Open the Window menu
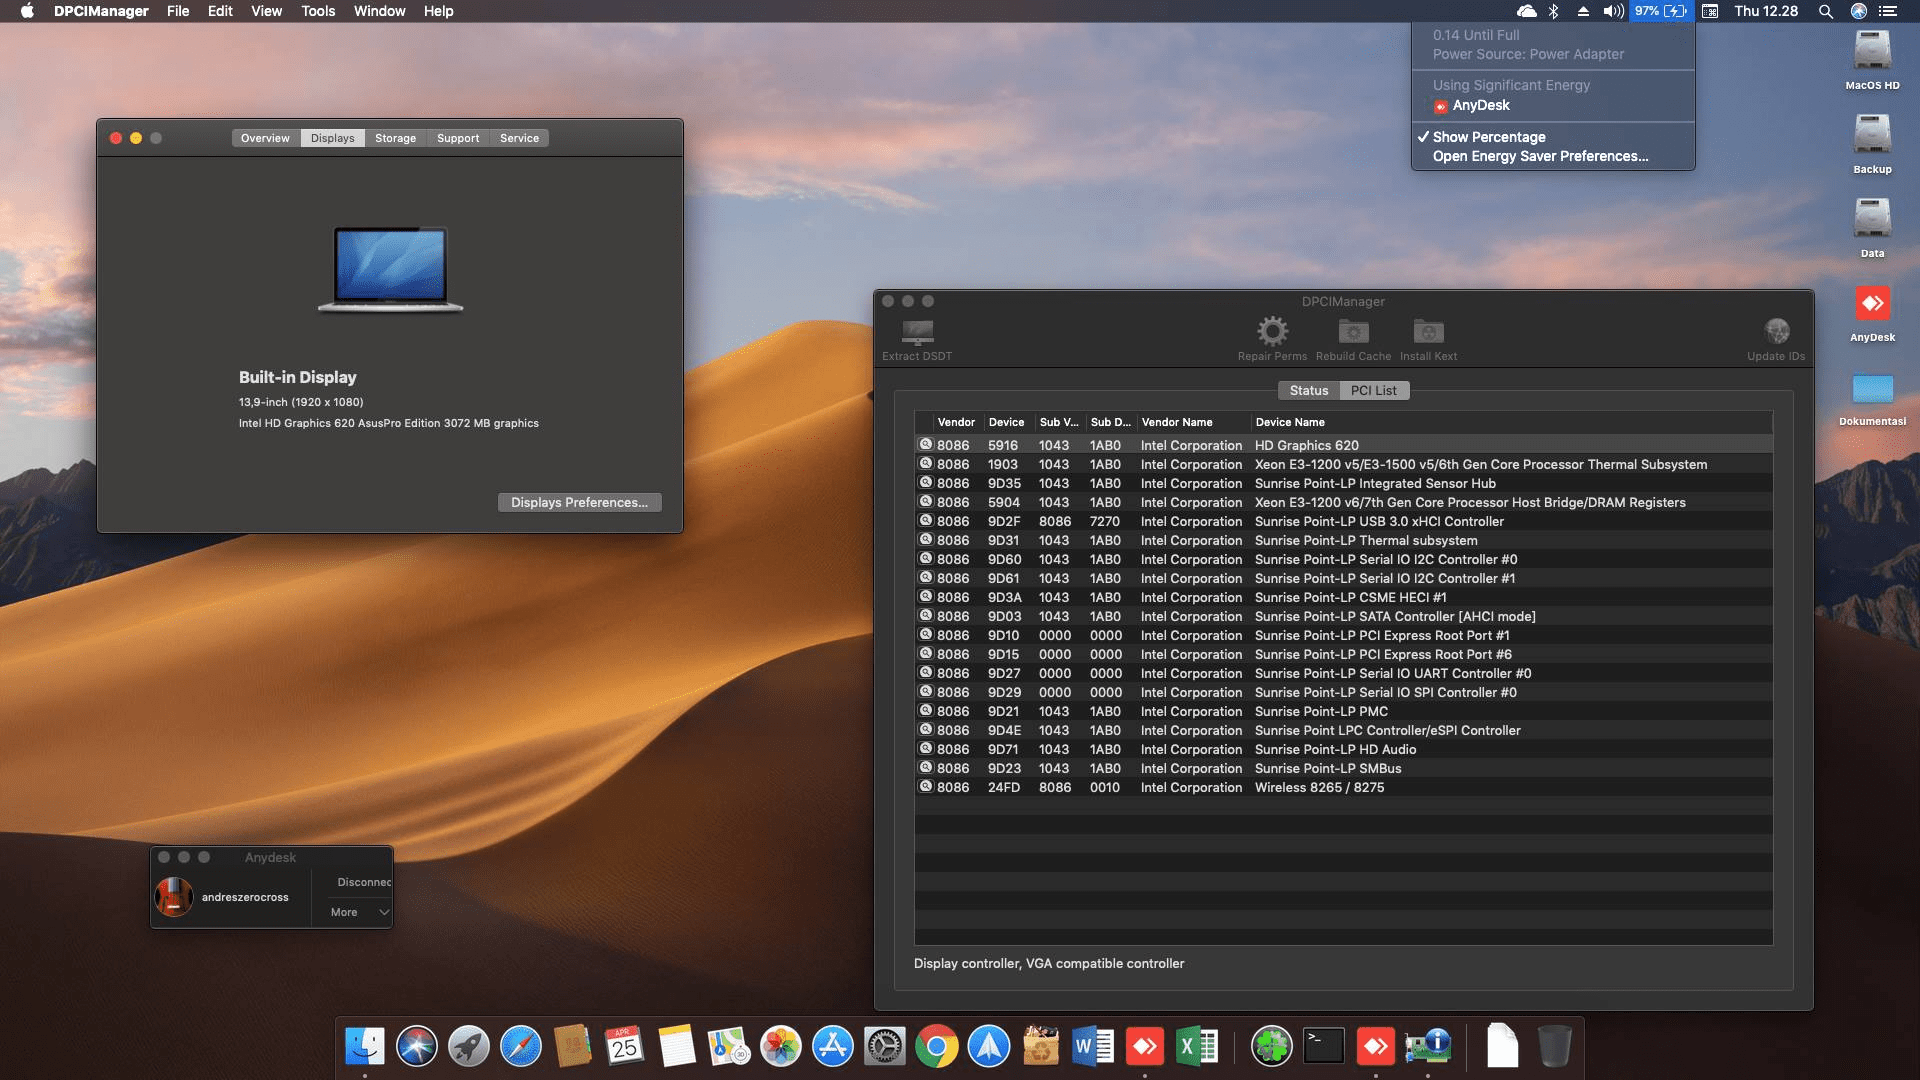Viewport: 1920px width, 1080px height. click(379, 11)
